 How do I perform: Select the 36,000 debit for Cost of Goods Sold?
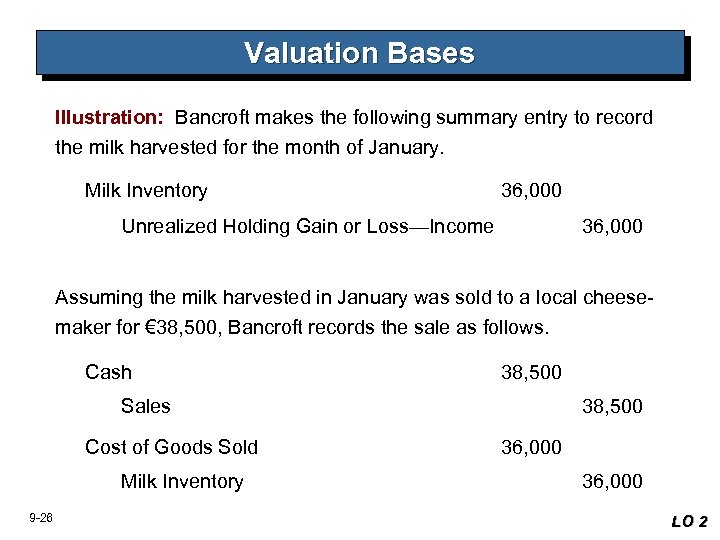click(531, 447)
